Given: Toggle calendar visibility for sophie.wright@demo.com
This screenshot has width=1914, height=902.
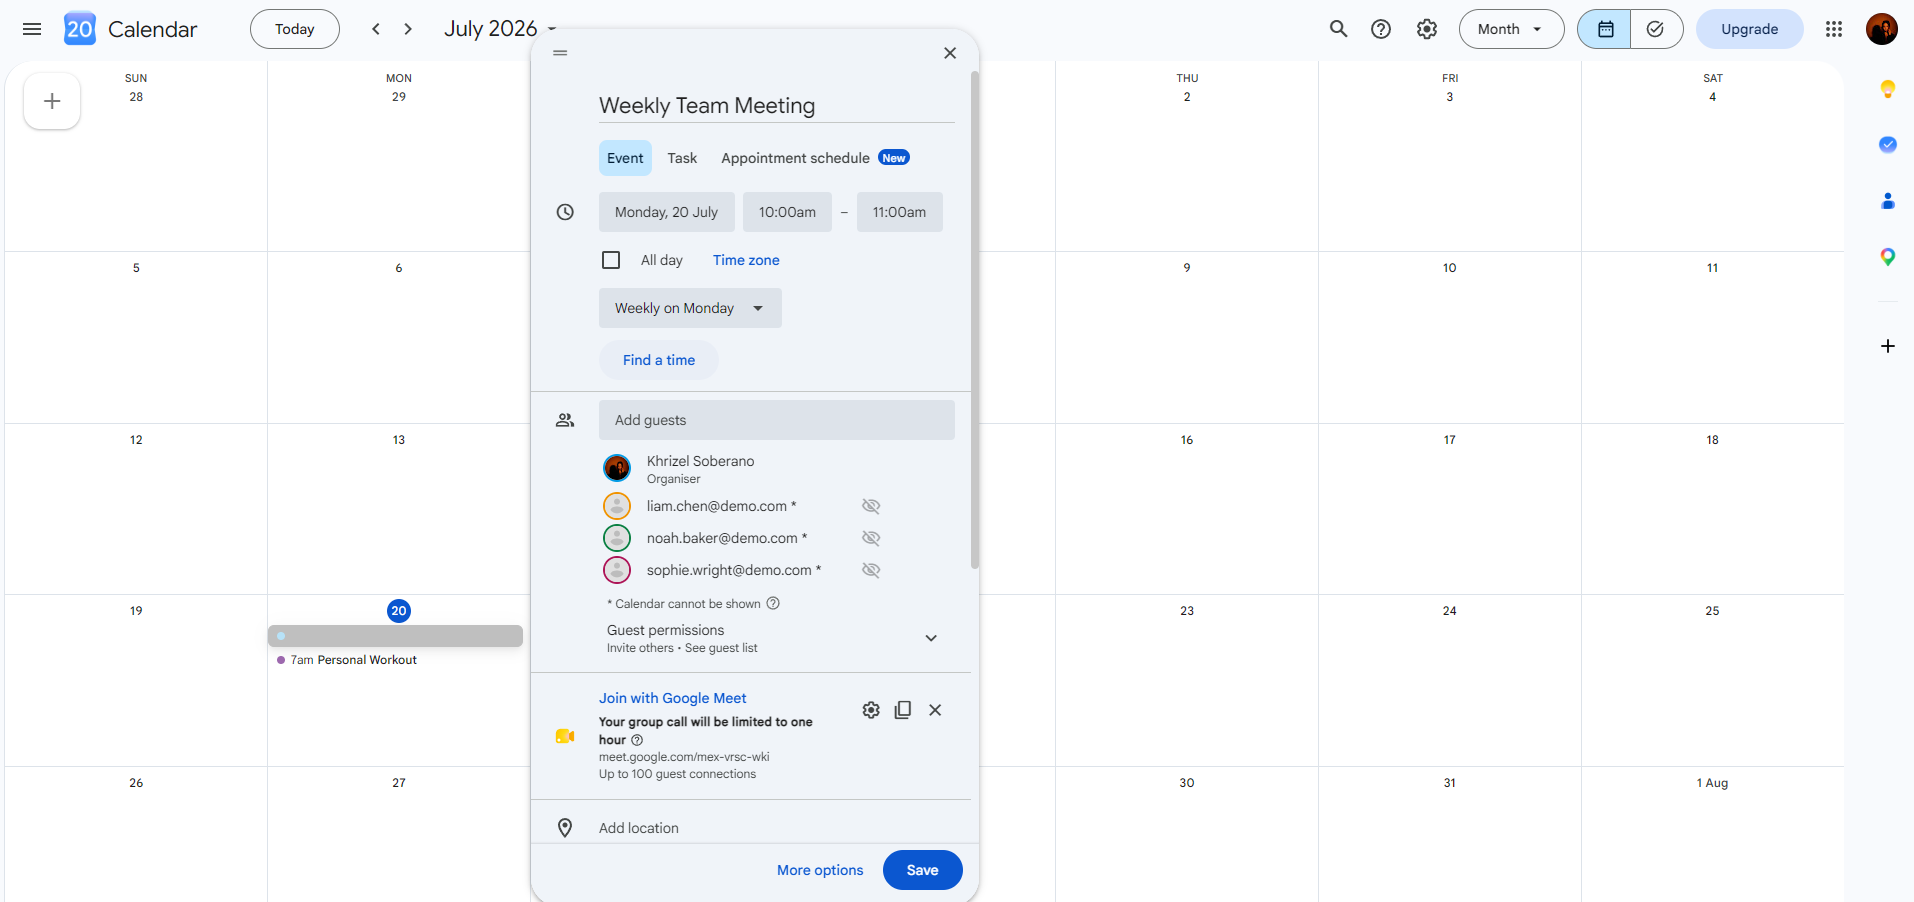Looking at the screenshot, I should click(x=871, y=570).
